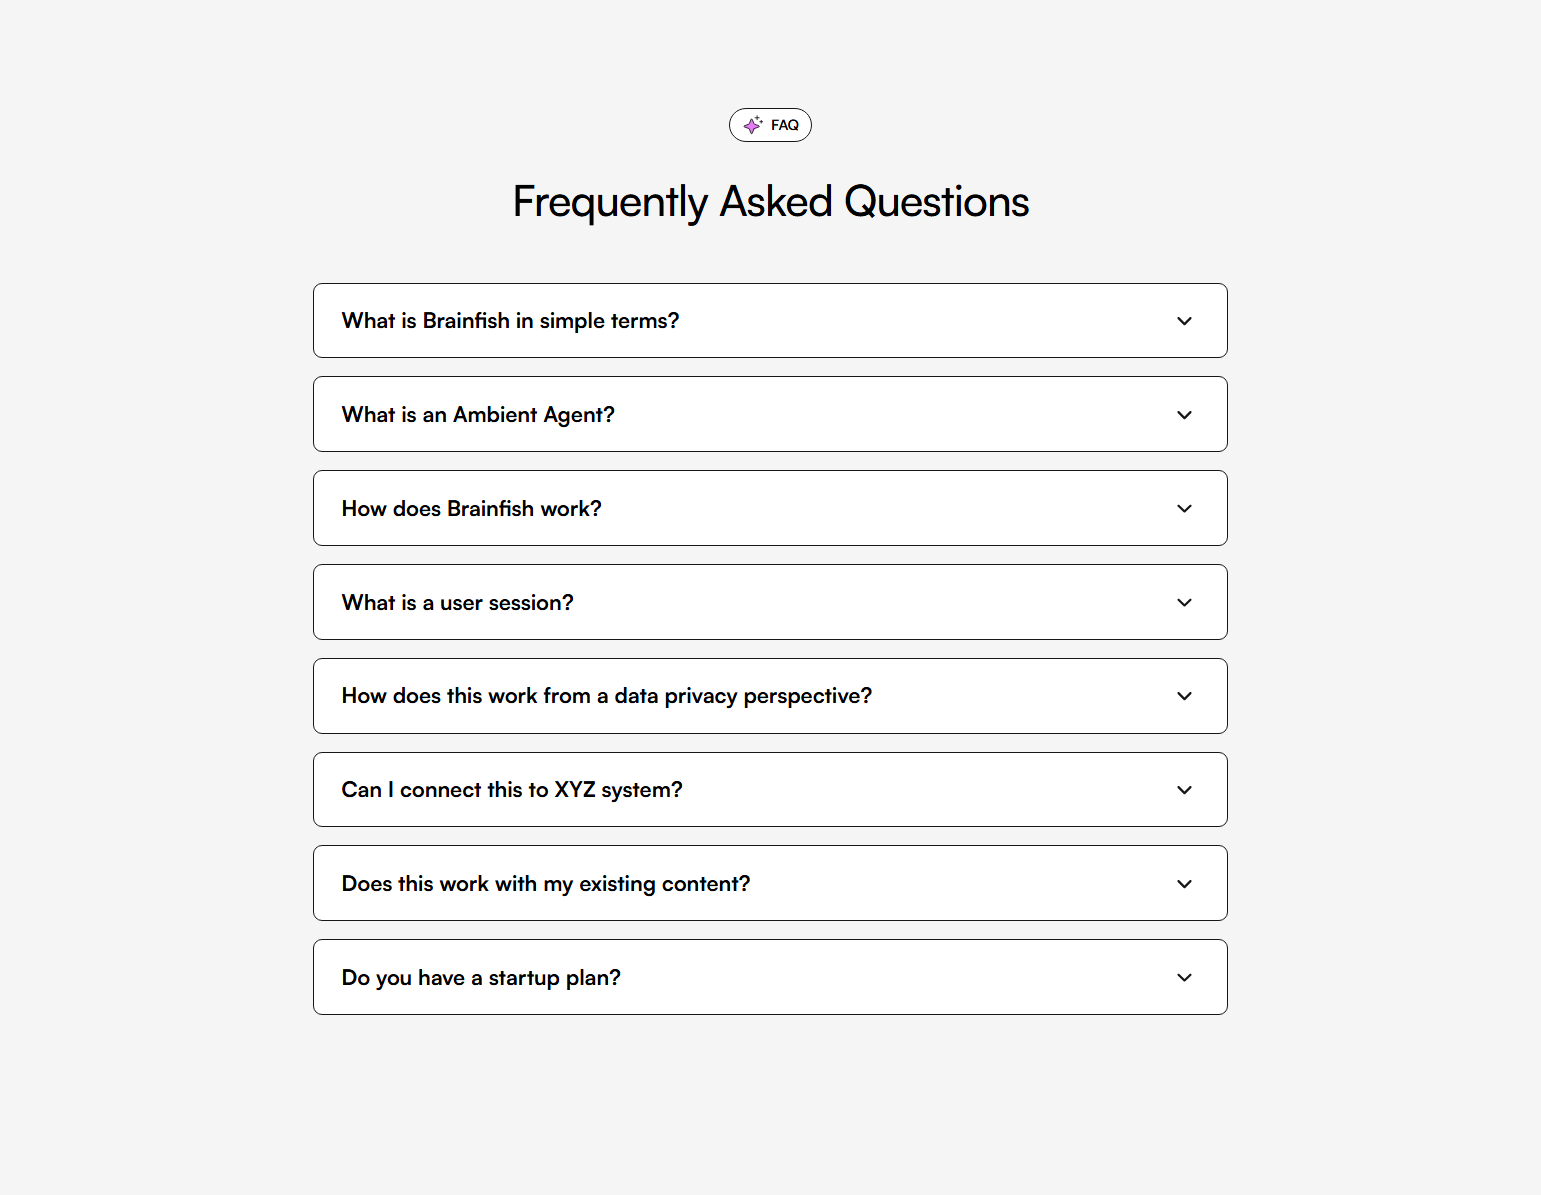Click the FAQ badge pill
This screenshot has width=1541, height=1195.
770,125
